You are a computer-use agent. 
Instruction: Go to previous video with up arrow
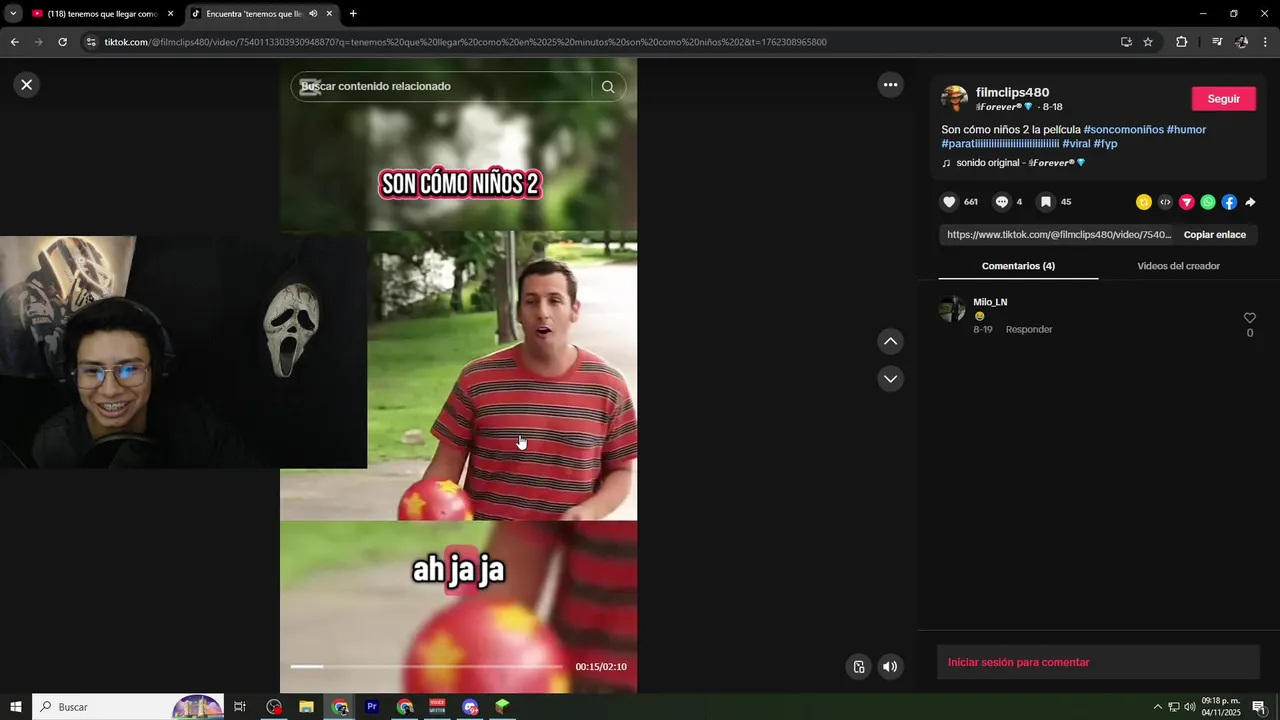click(x=890, y=342)
